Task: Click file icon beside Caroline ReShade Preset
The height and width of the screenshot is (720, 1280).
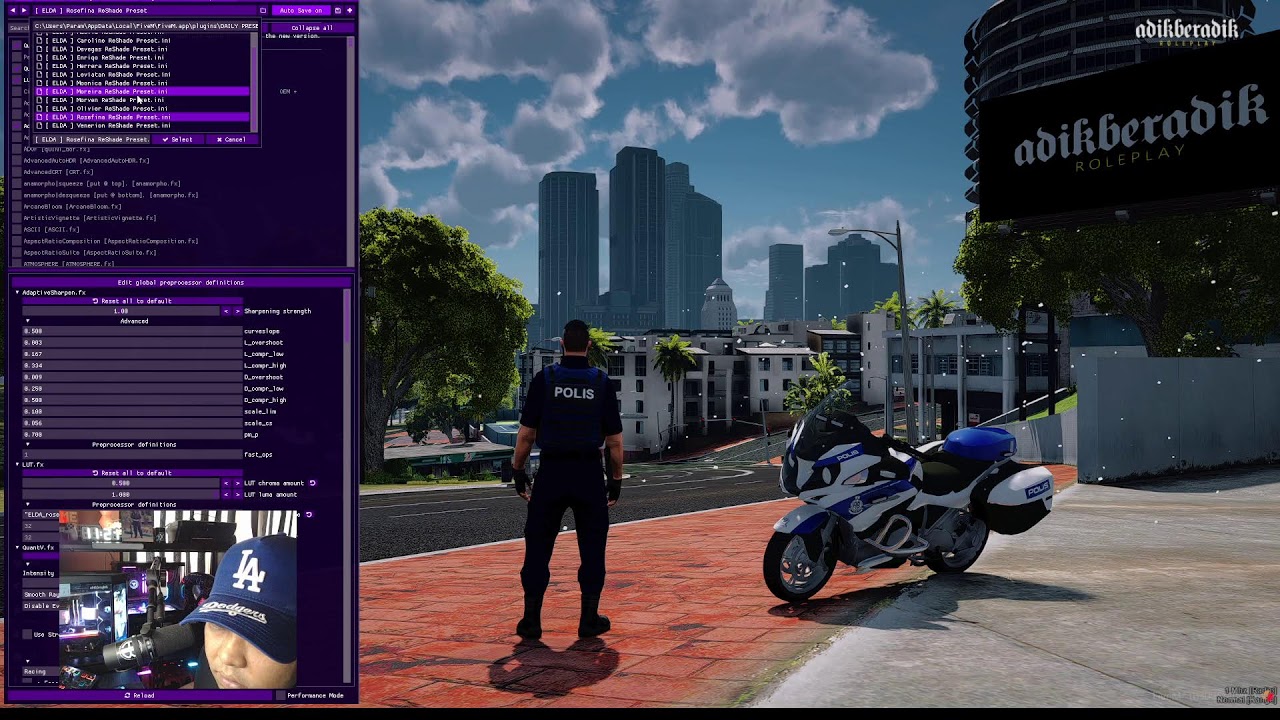Action: 40,40
